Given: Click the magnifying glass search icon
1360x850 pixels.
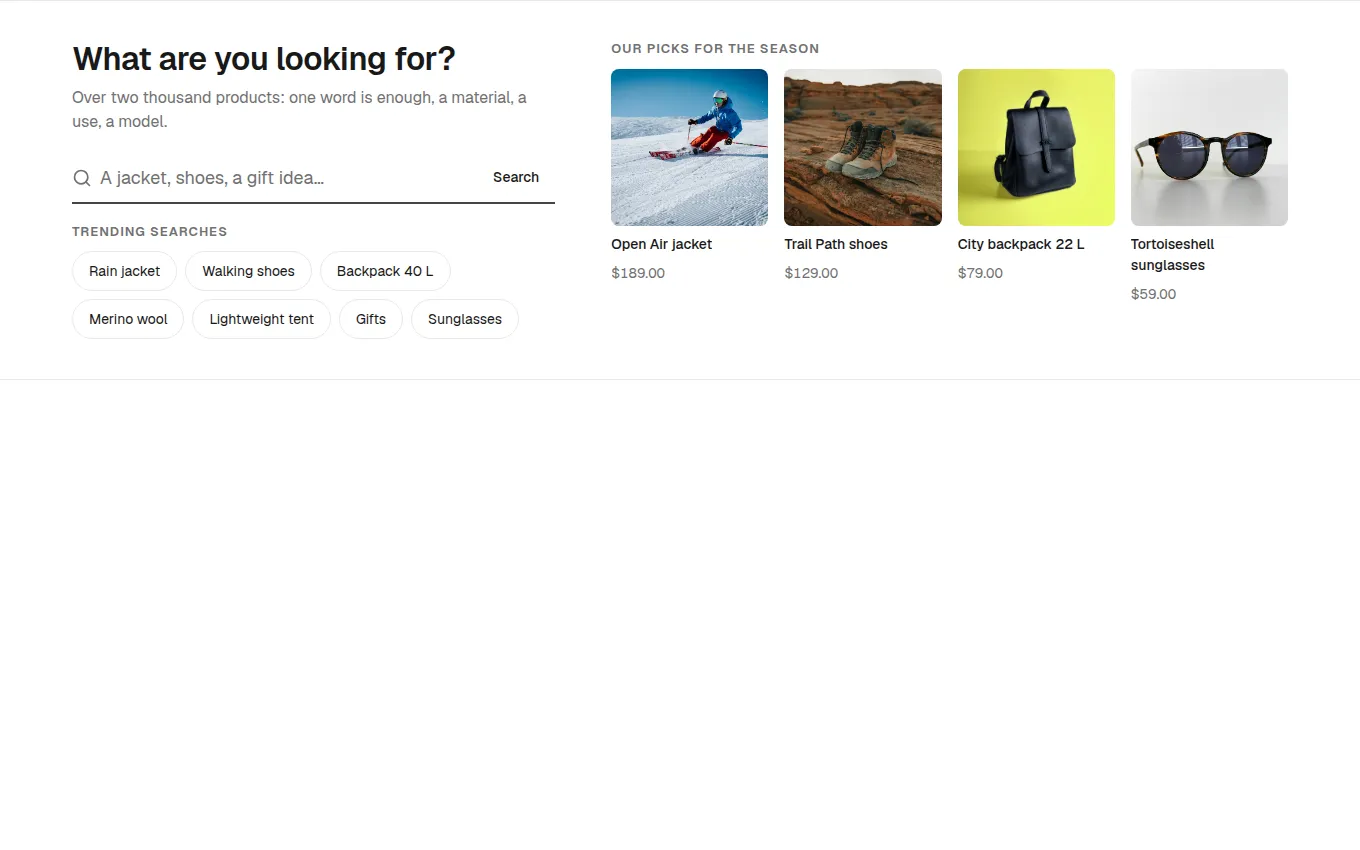Looking at the screenshot, I should tap(82, 178).
